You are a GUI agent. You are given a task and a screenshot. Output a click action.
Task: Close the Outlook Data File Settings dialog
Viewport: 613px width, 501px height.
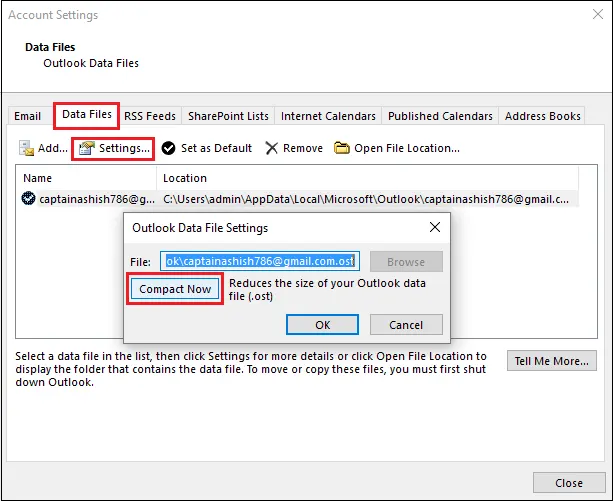pos(435,227)
